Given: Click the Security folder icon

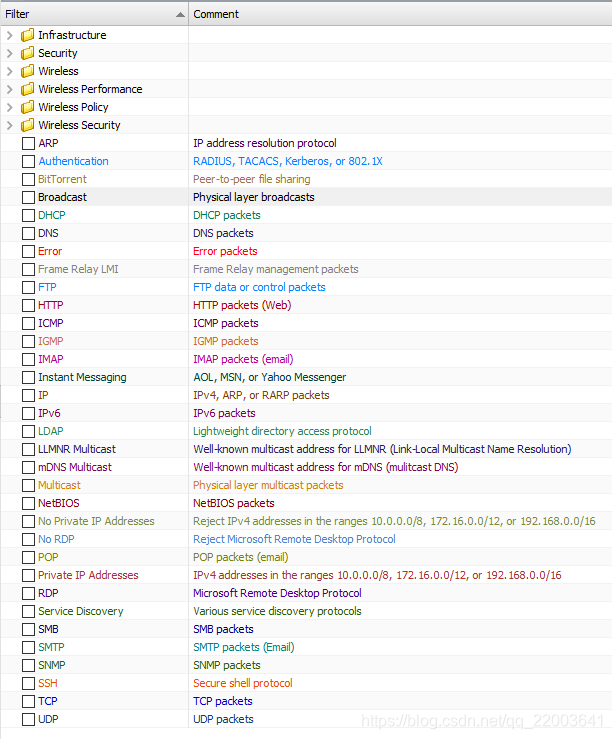Looking at the screenshot, I should coord(28,53).
